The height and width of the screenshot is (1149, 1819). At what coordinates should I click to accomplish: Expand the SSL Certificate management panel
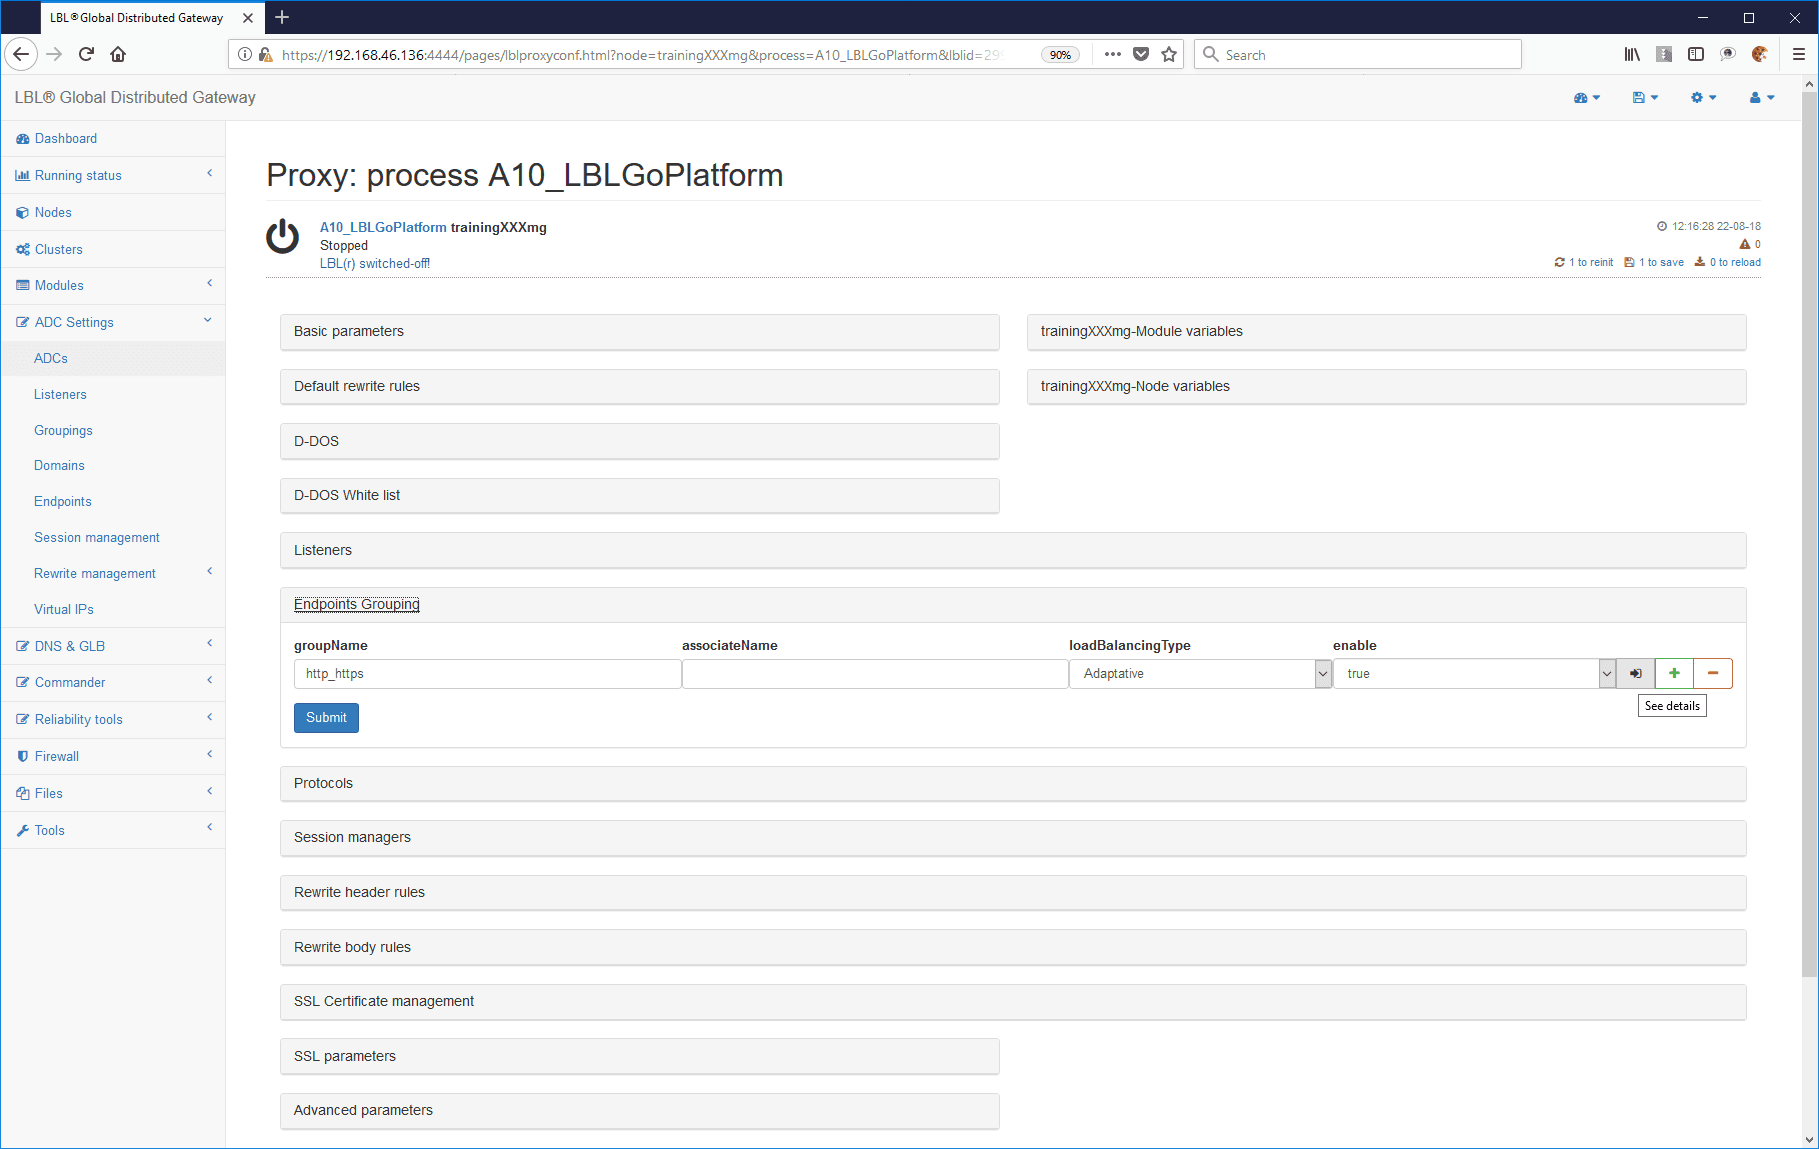pos(1013,1002)
